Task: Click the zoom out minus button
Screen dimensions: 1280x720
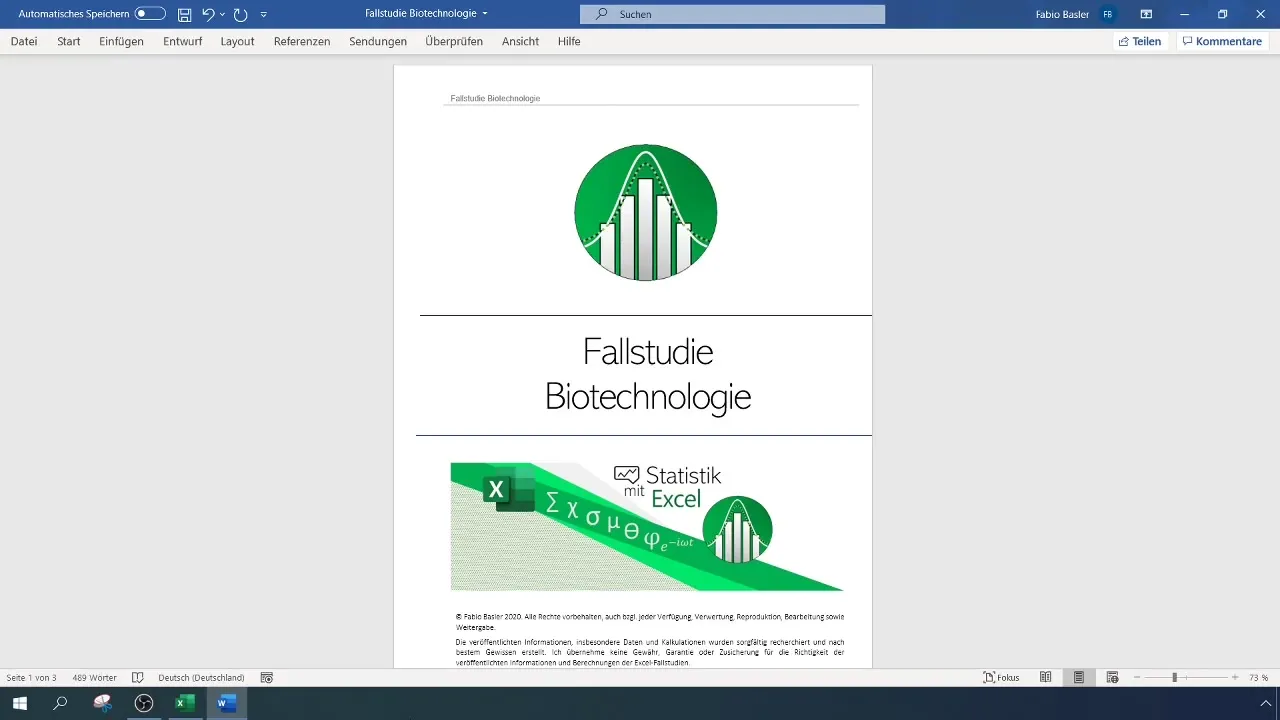Action: point(1138,677)
